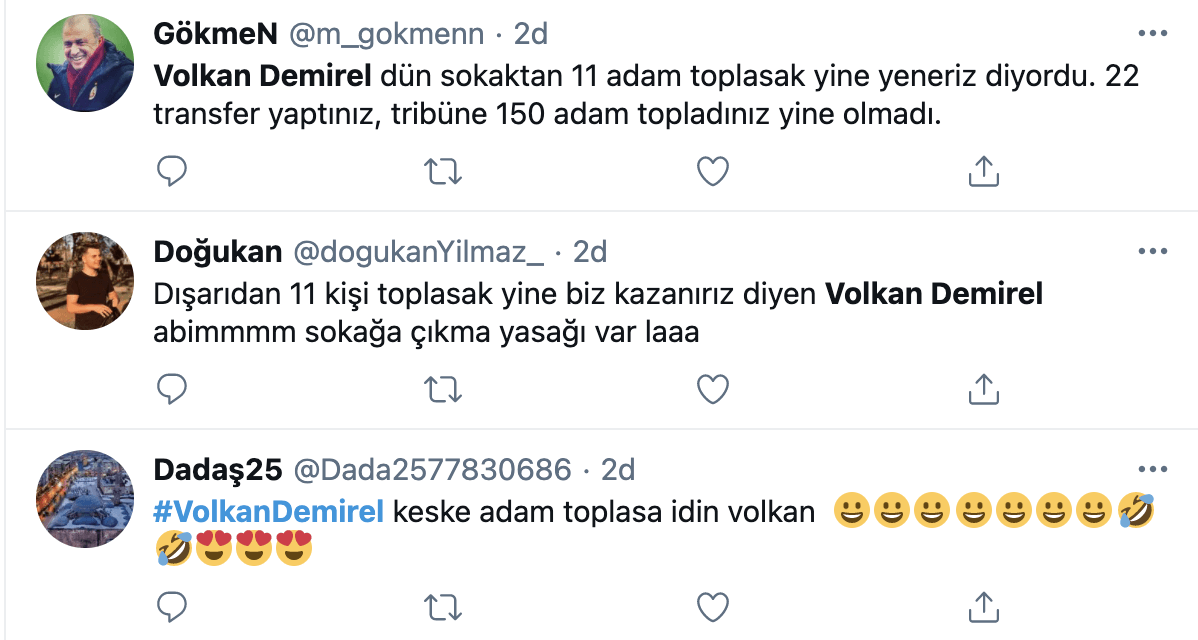Toggle like on Doğukan's tweet
The width and height of the screenshot is (1198, 640).
tap(712, 388)
